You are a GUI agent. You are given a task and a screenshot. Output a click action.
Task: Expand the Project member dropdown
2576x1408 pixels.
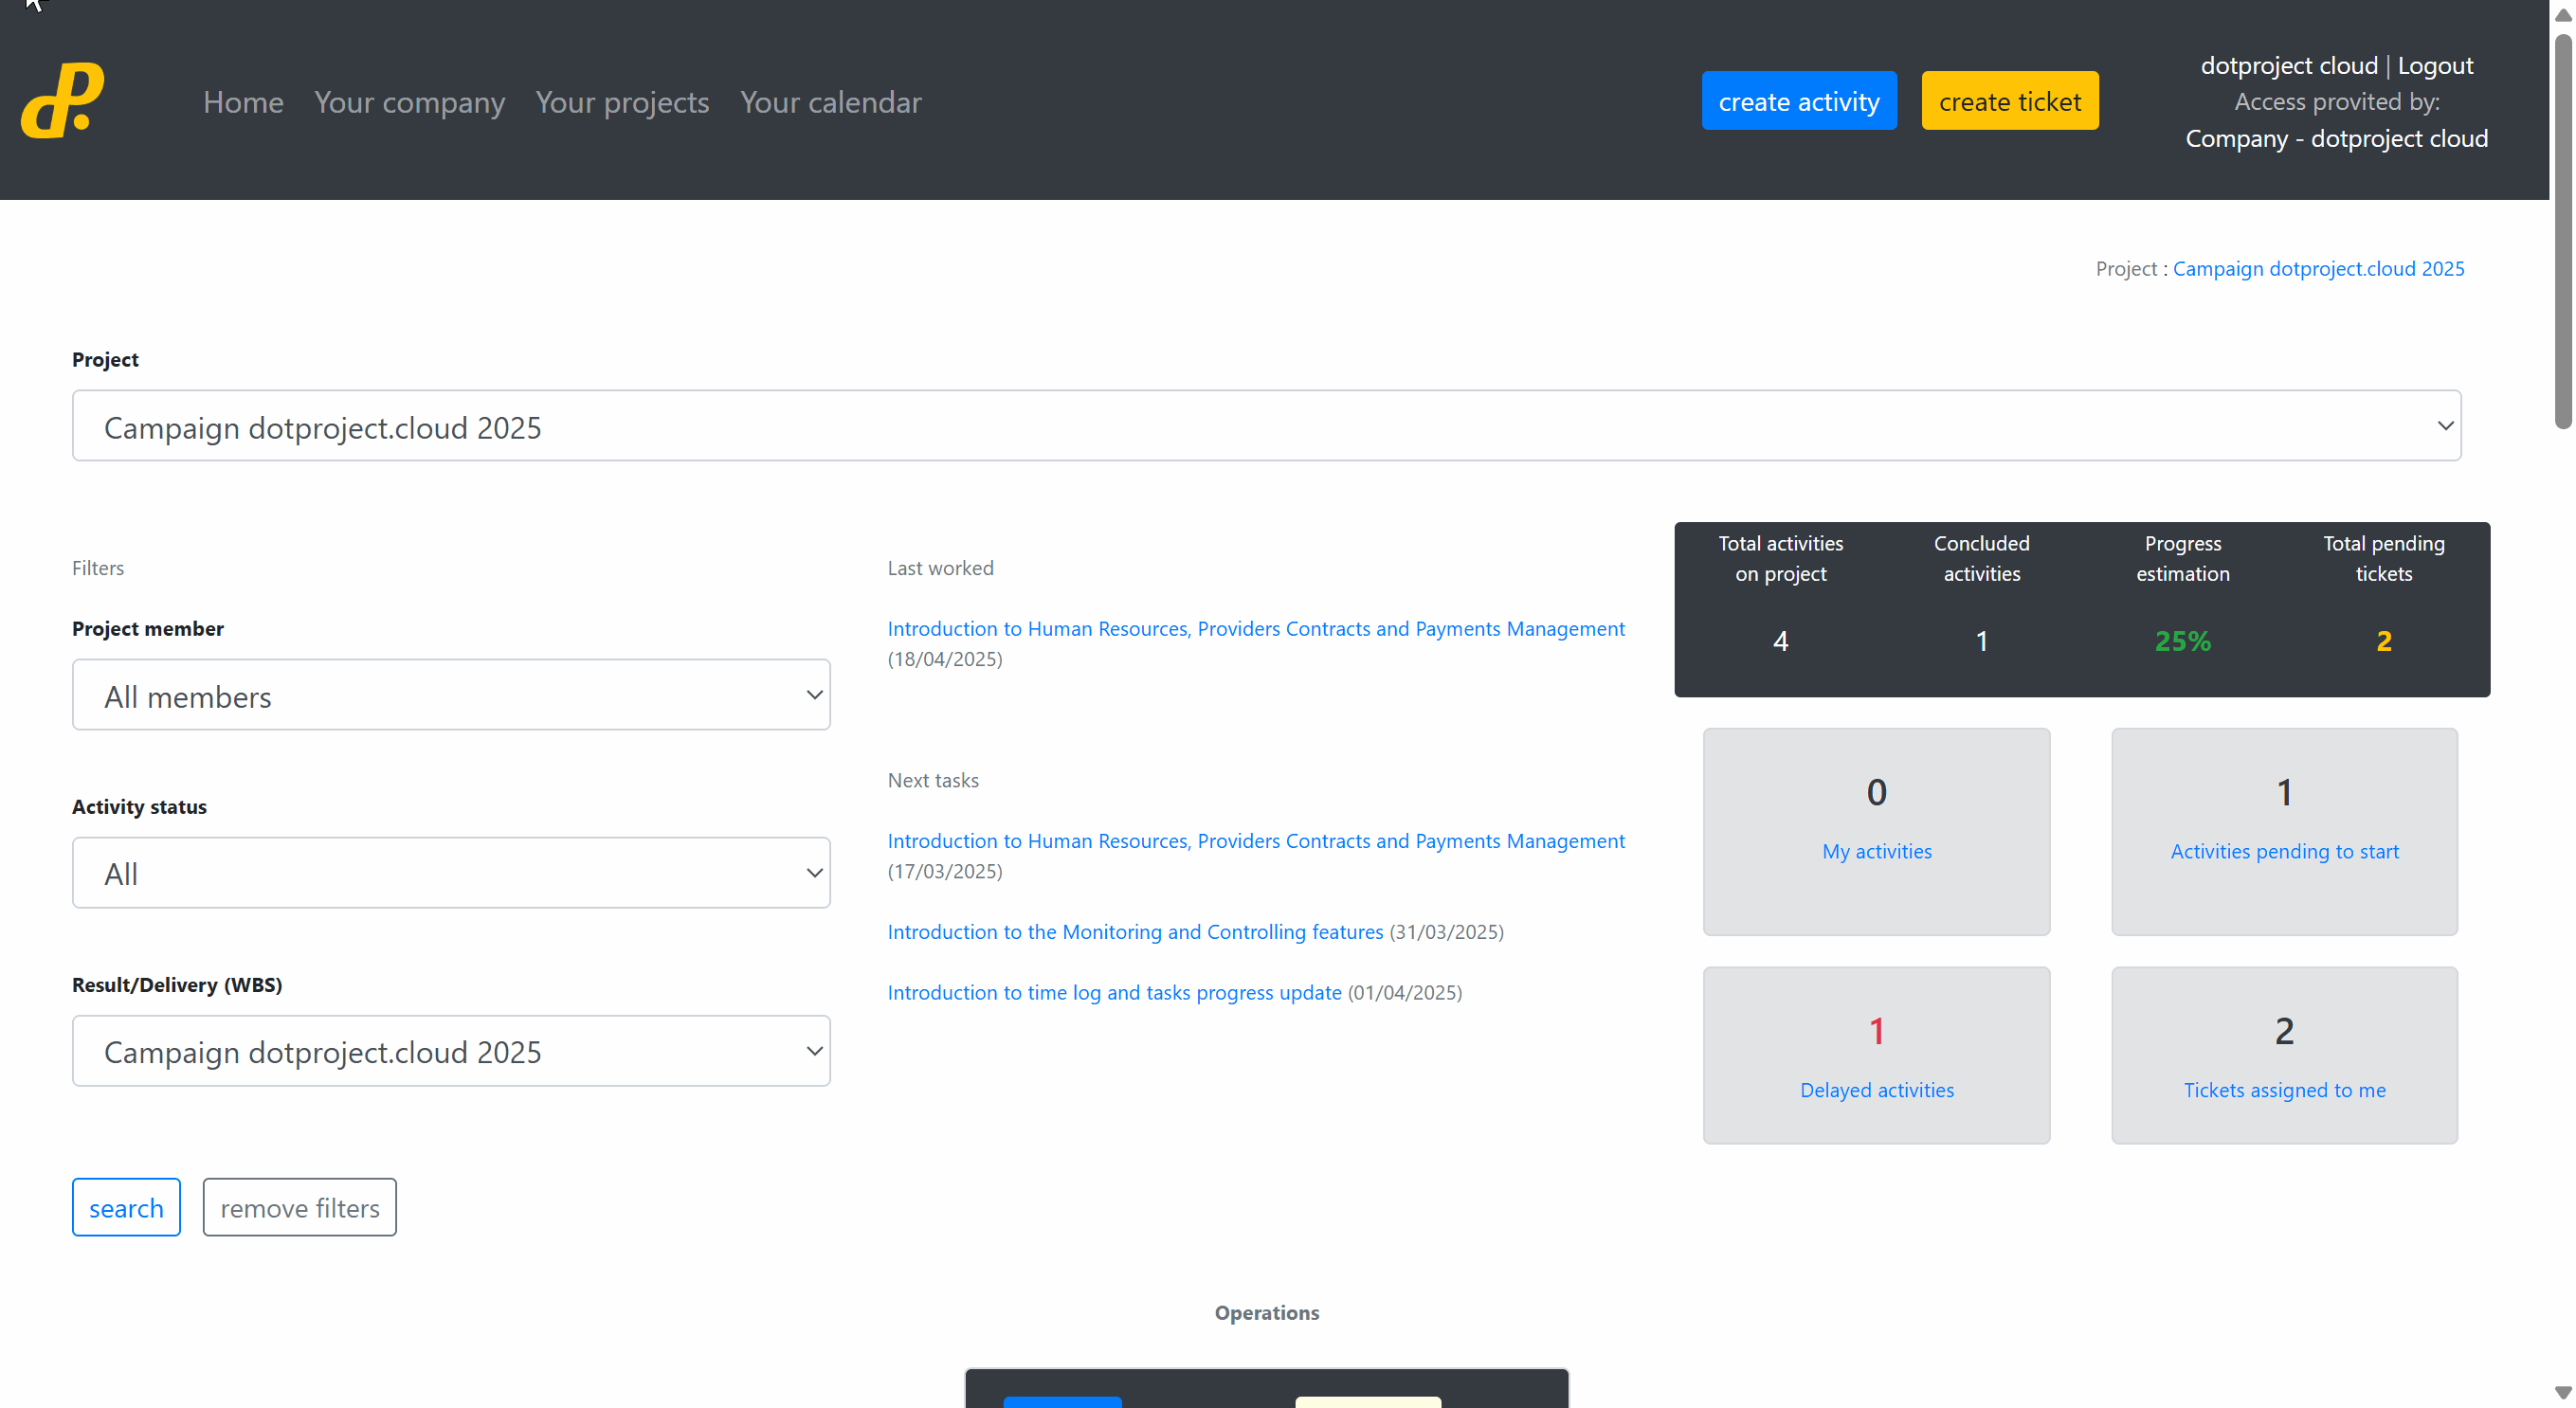tap(451, 695)
